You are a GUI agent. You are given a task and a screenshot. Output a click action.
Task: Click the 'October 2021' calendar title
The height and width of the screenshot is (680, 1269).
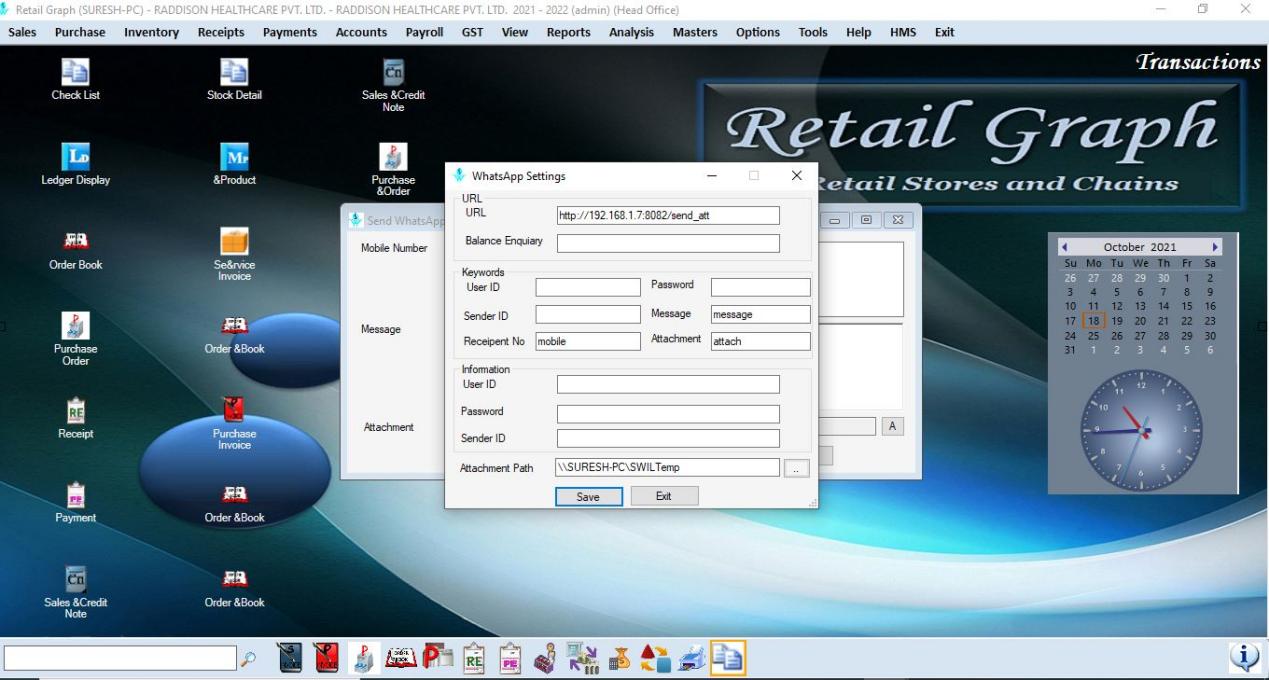click(x=1140, y=246)
